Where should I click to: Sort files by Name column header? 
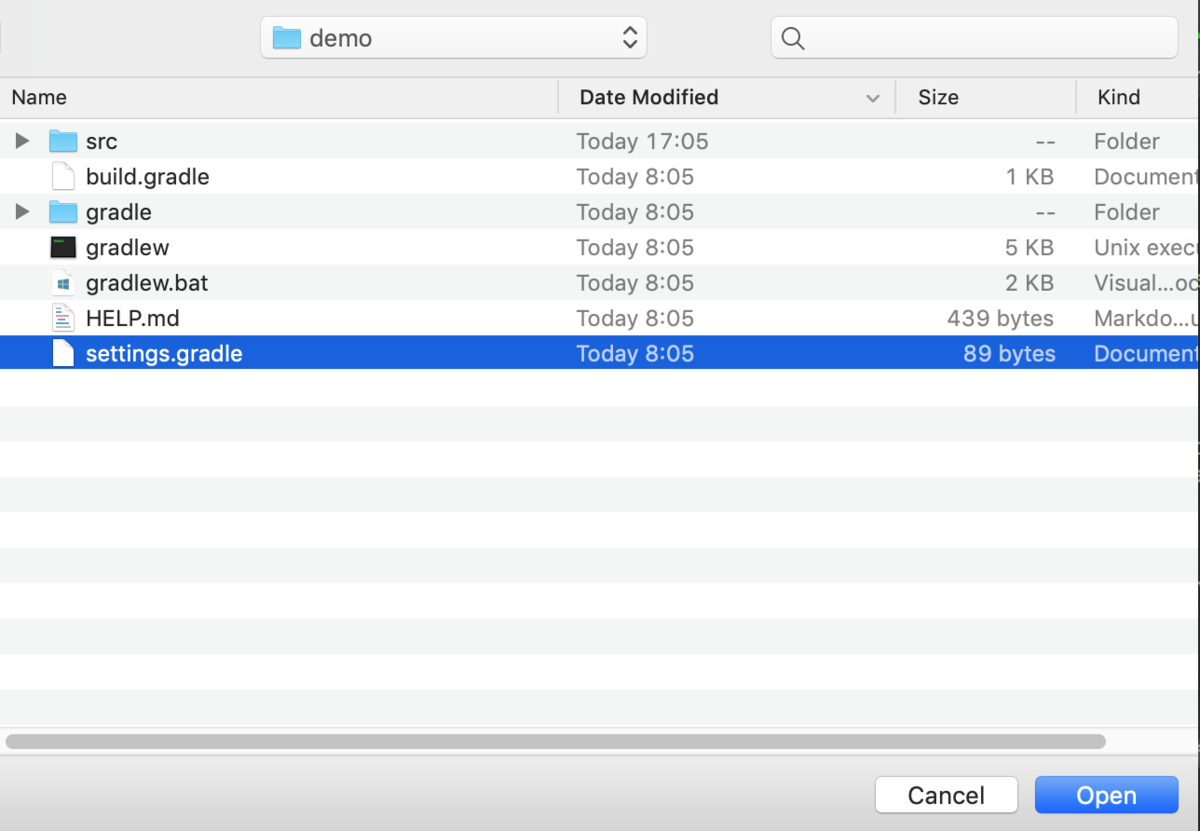39,97
